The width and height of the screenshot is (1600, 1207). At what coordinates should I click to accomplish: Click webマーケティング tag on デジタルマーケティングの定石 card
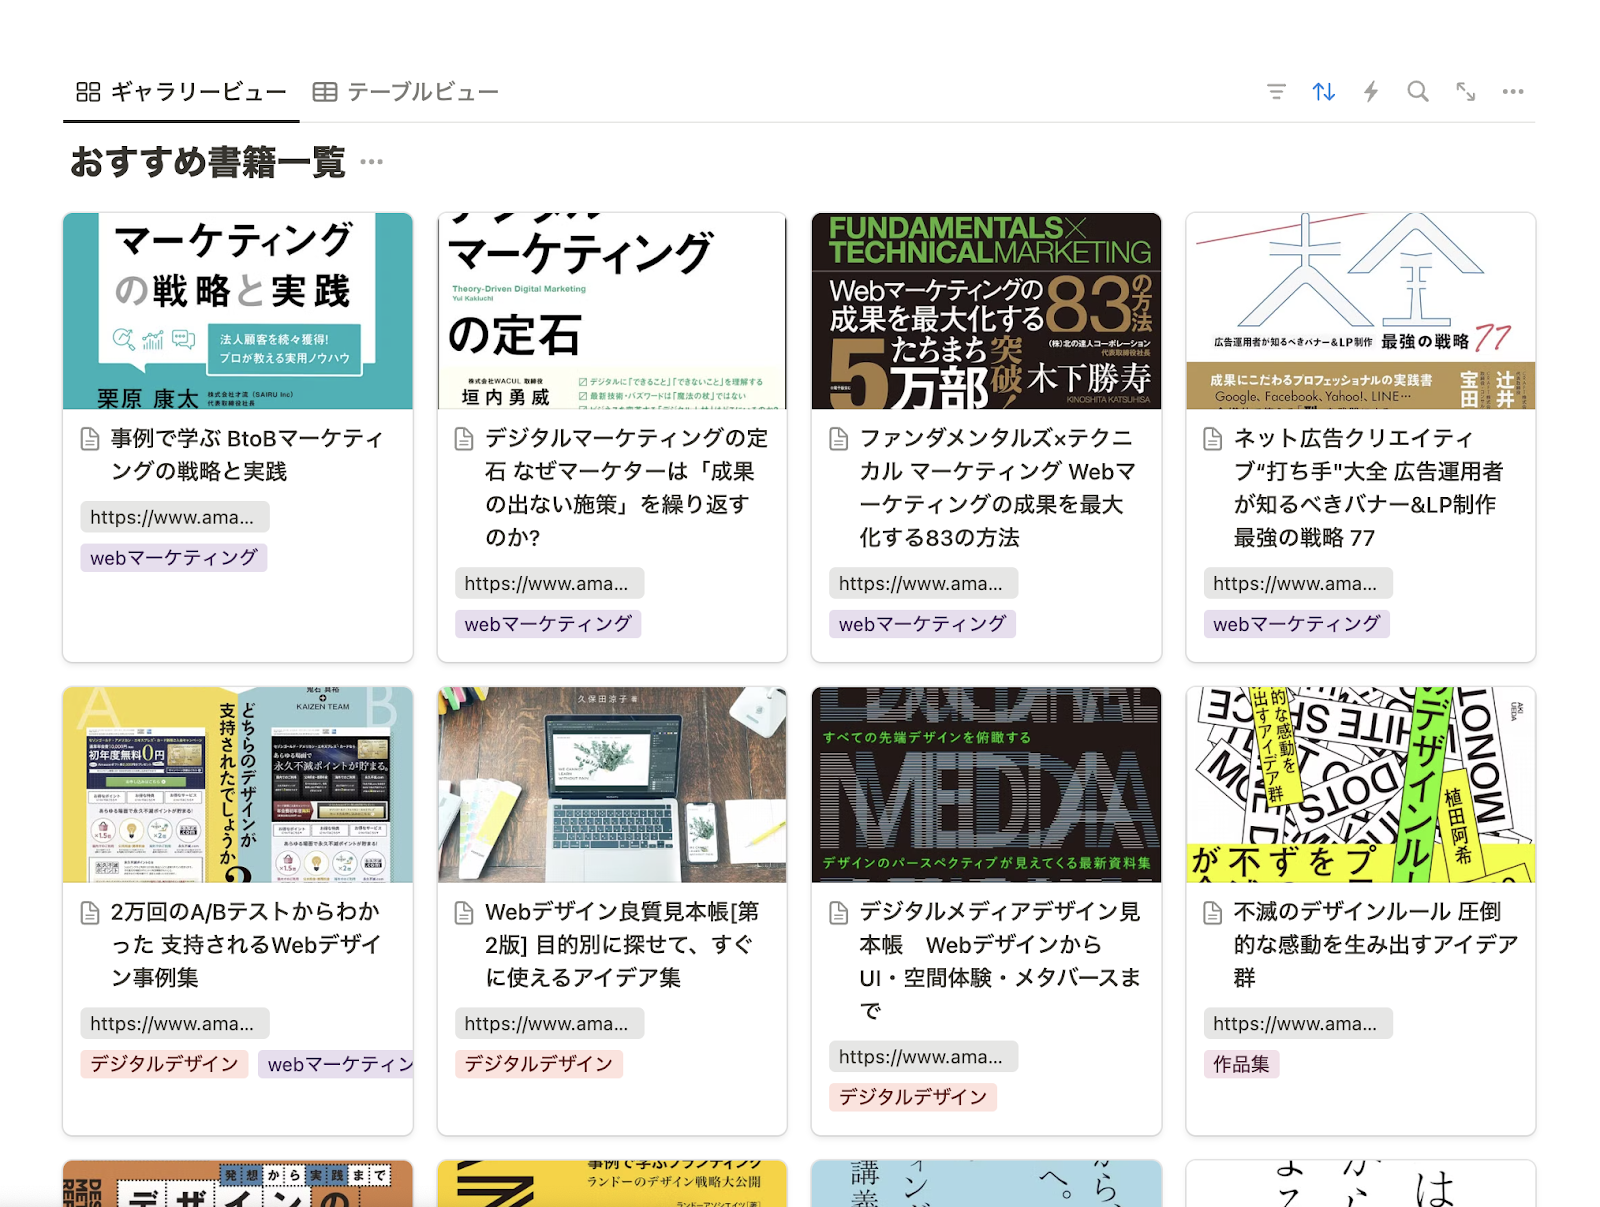tap(548, 624)
